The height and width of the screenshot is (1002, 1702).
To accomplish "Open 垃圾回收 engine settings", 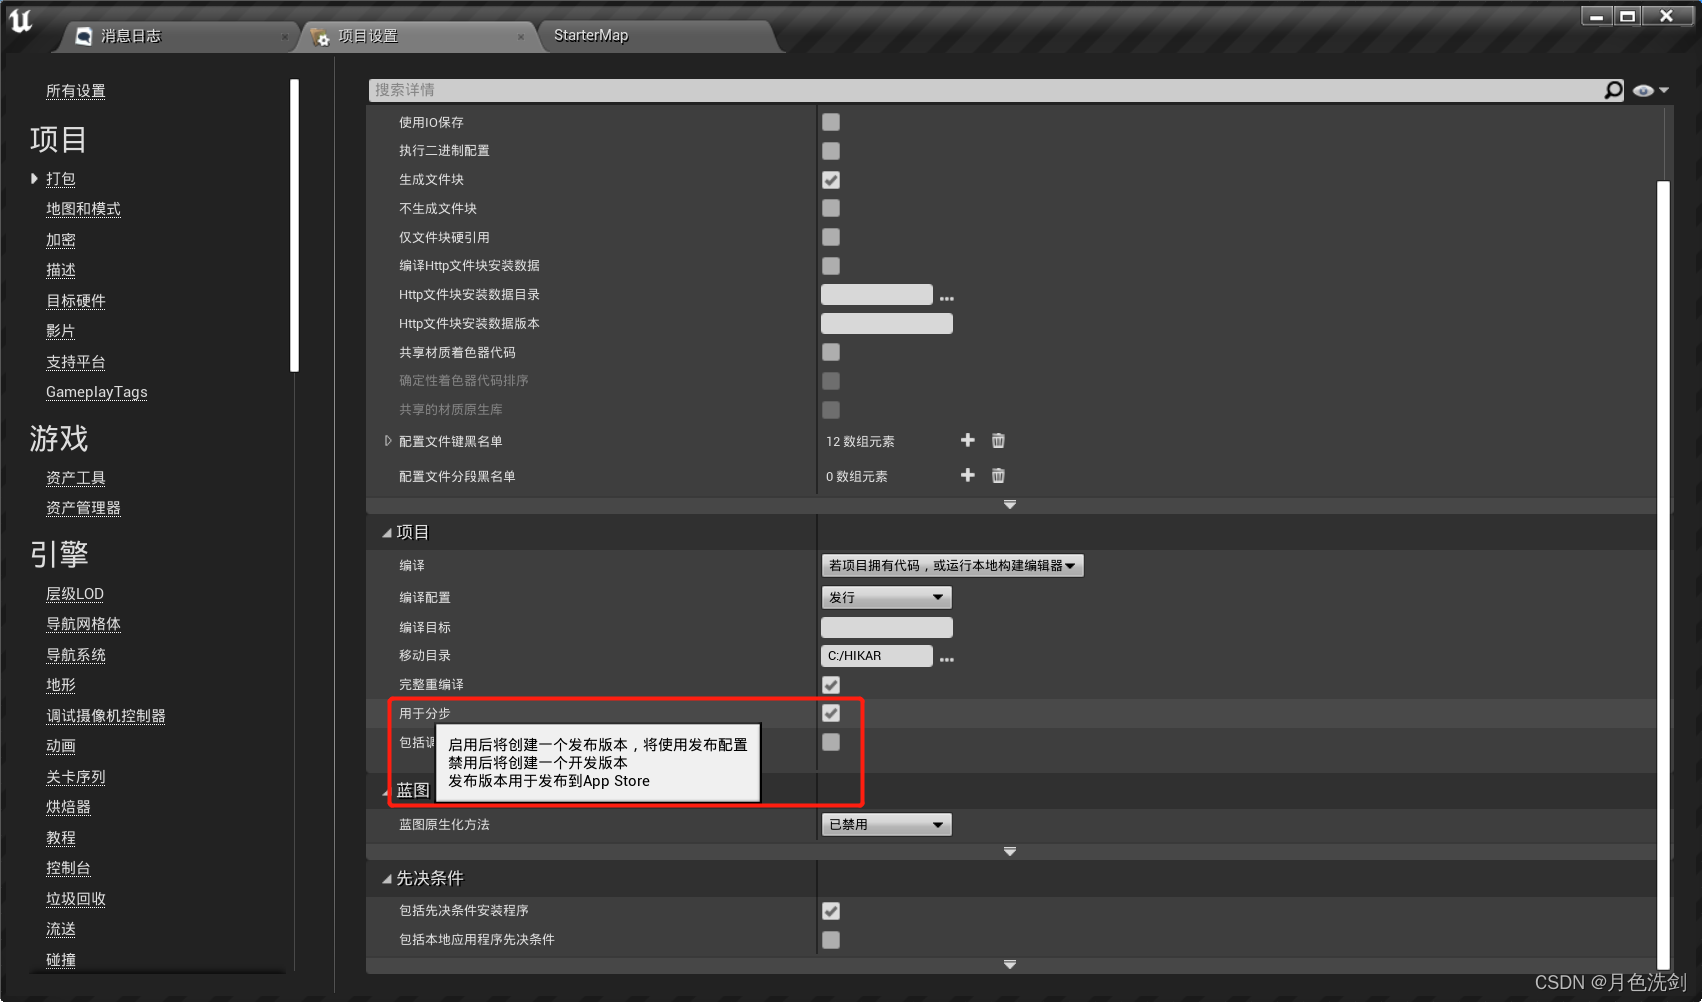I will click(x=76, y=899).
